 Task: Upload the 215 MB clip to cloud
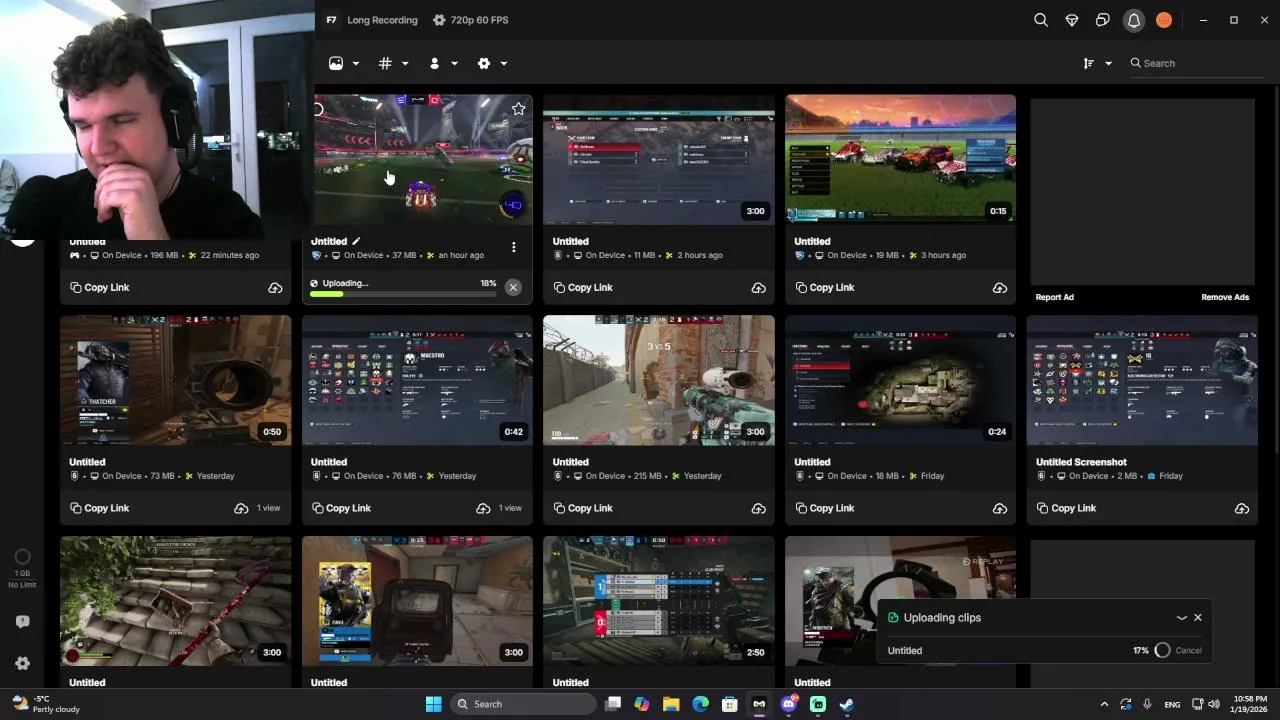point(758,508)
